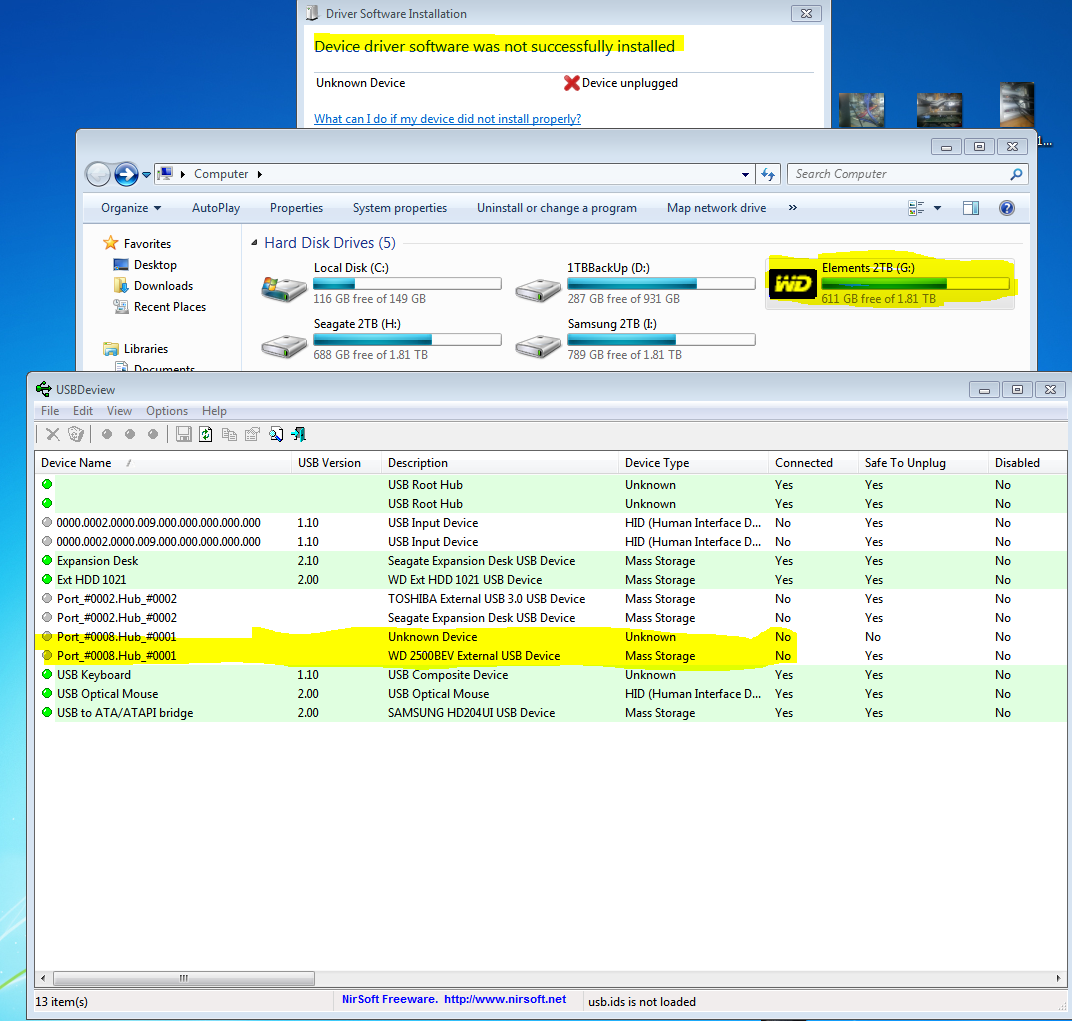Open the Organize dropdown menu

click(x=130, y=208)
